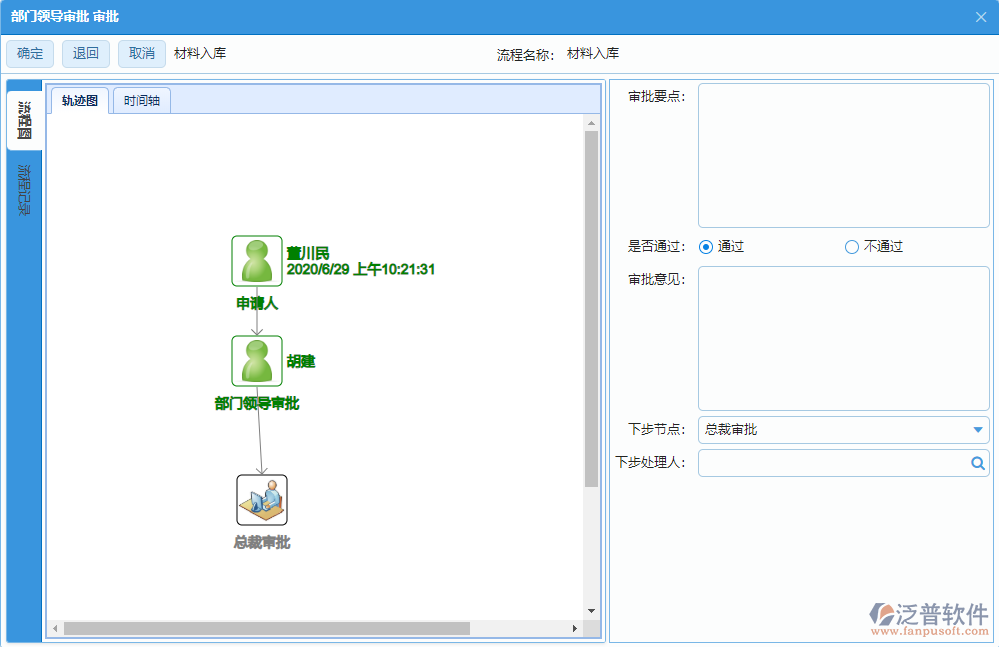
Task: Click inside the 审批意见 text area
Action: pos(844,338)
